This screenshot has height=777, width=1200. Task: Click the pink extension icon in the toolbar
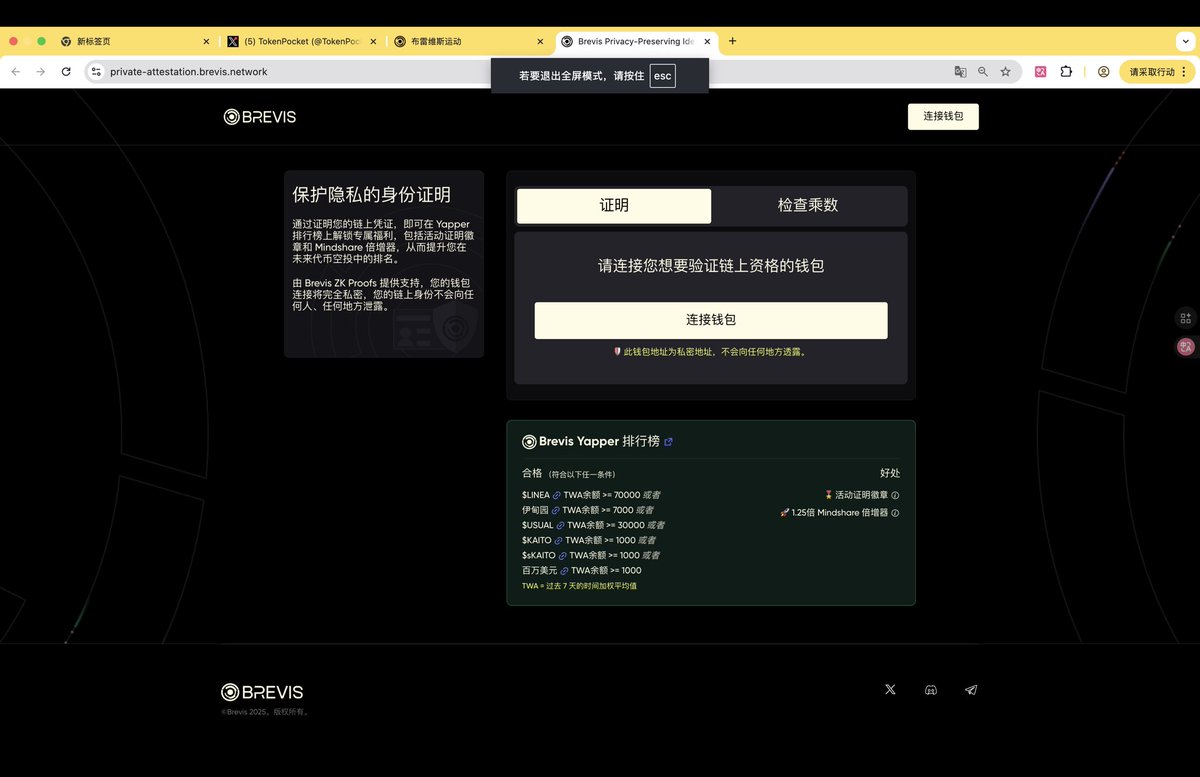[1040, 71]
